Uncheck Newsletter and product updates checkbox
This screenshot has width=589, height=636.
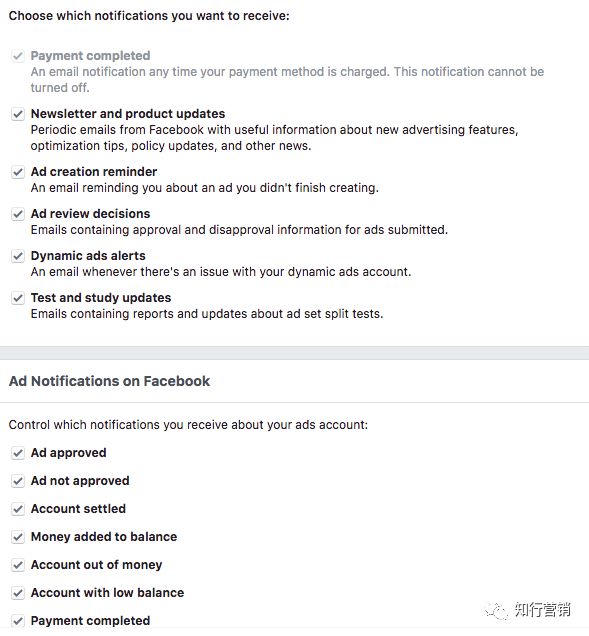click(x=18, y=114)
